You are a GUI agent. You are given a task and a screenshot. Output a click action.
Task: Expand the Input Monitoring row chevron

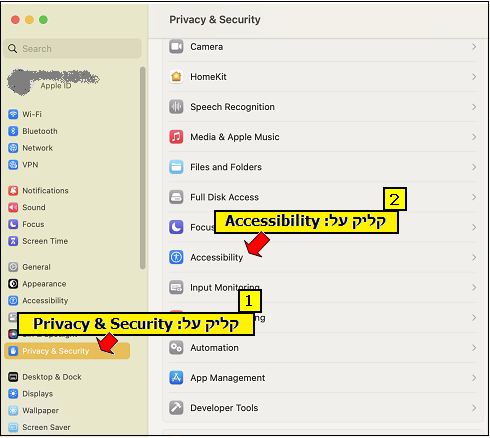(474, 287)
